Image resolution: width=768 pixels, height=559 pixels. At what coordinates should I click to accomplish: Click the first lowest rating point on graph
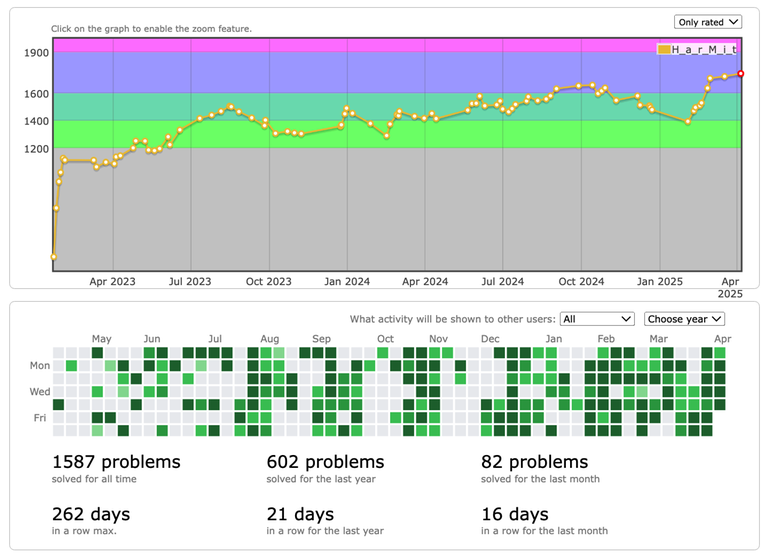point(54,257)
